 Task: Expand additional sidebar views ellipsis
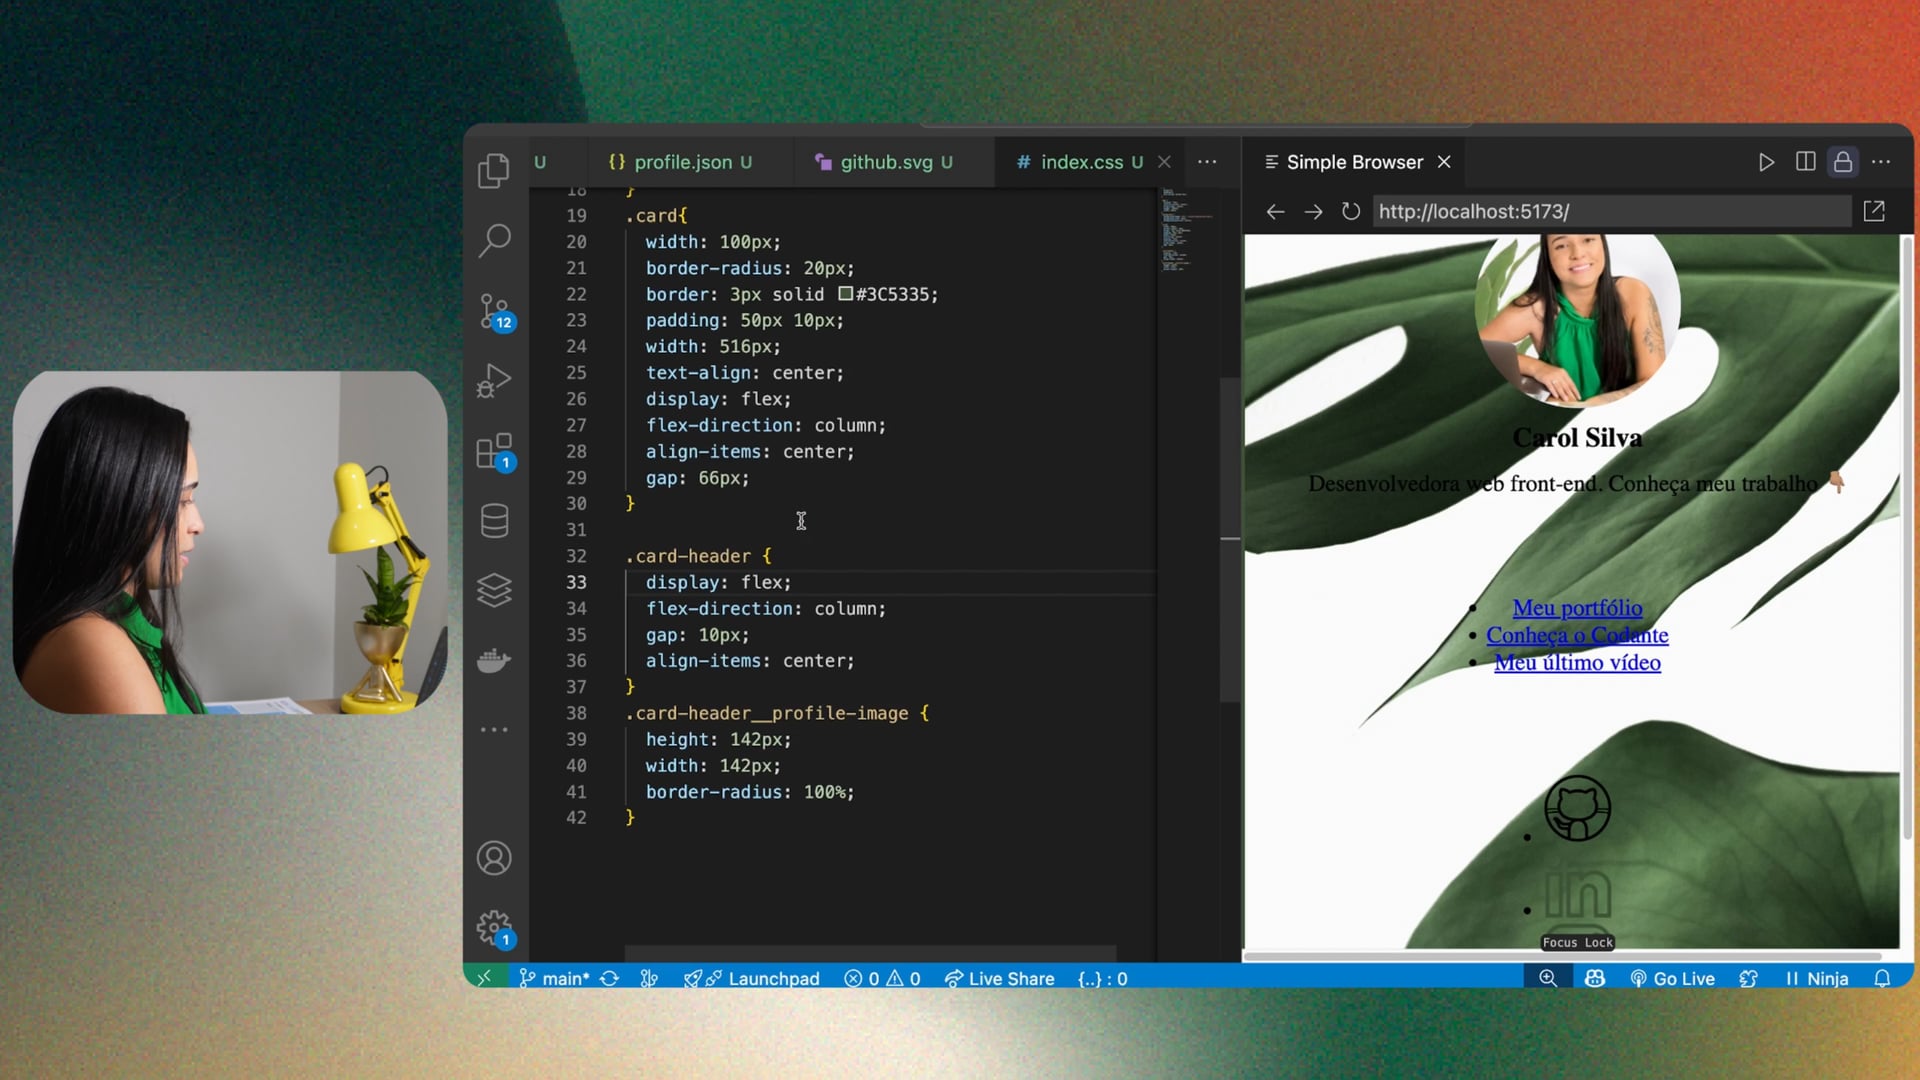(494, 730)
